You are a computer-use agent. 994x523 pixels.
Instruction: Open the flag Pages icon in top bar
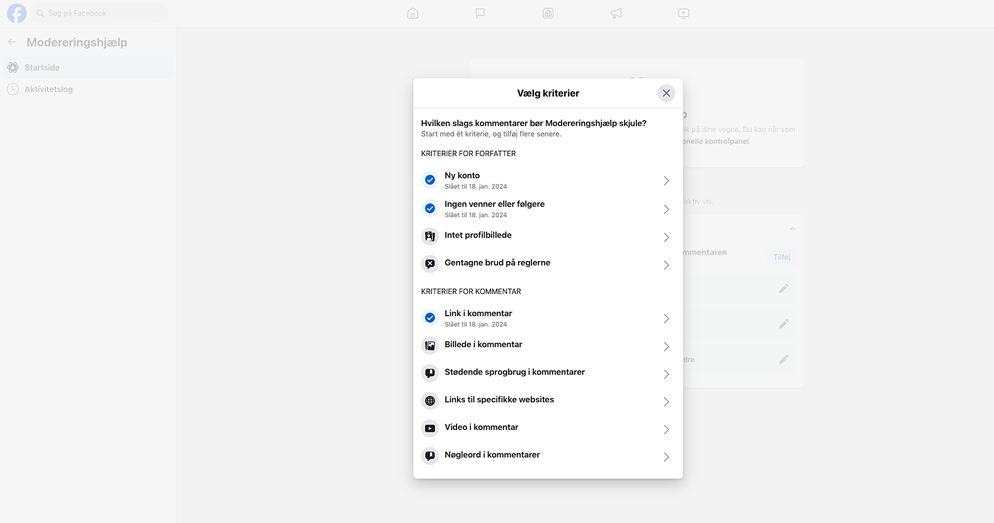(480, 13)
